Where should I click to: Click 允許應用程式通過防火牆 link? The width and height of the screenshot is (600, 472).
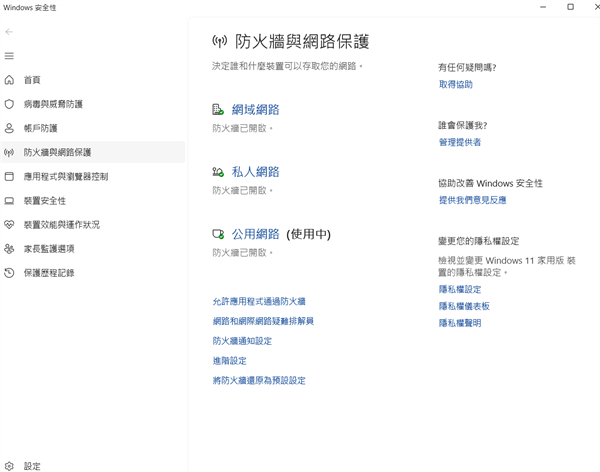259,301
